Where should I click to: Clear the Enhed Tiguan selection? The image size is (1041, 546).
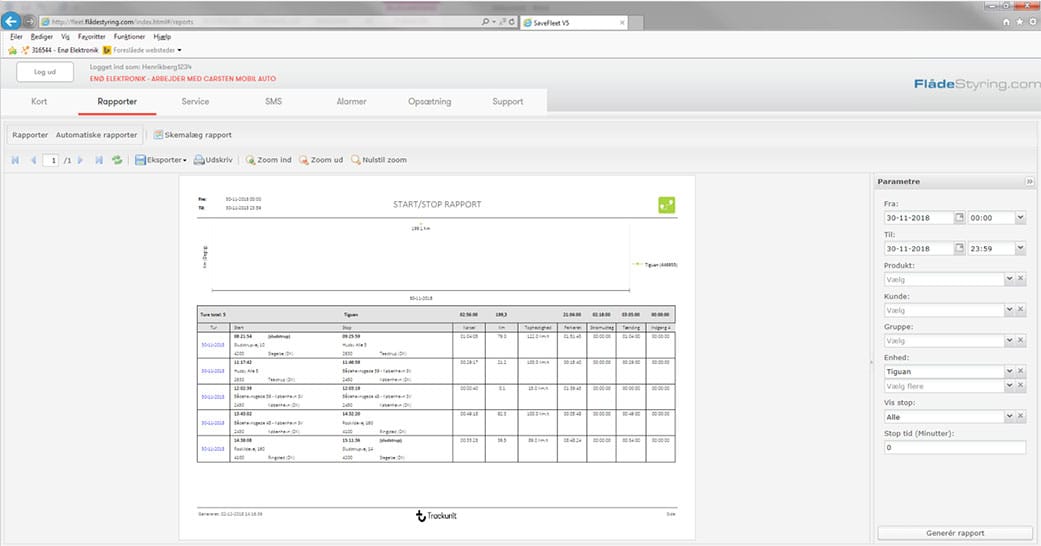pyautogui.click(x=1021, y=371)
